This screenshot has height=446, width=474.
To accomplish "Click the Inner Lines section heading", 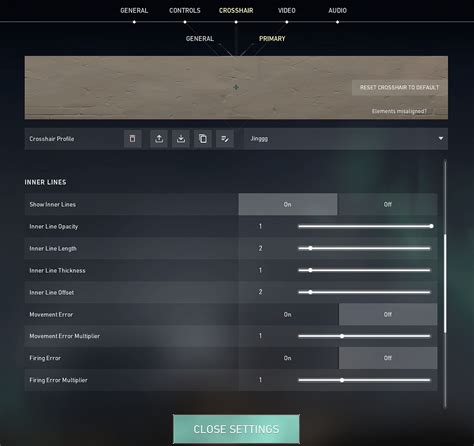I will click(x=45, y=182).
